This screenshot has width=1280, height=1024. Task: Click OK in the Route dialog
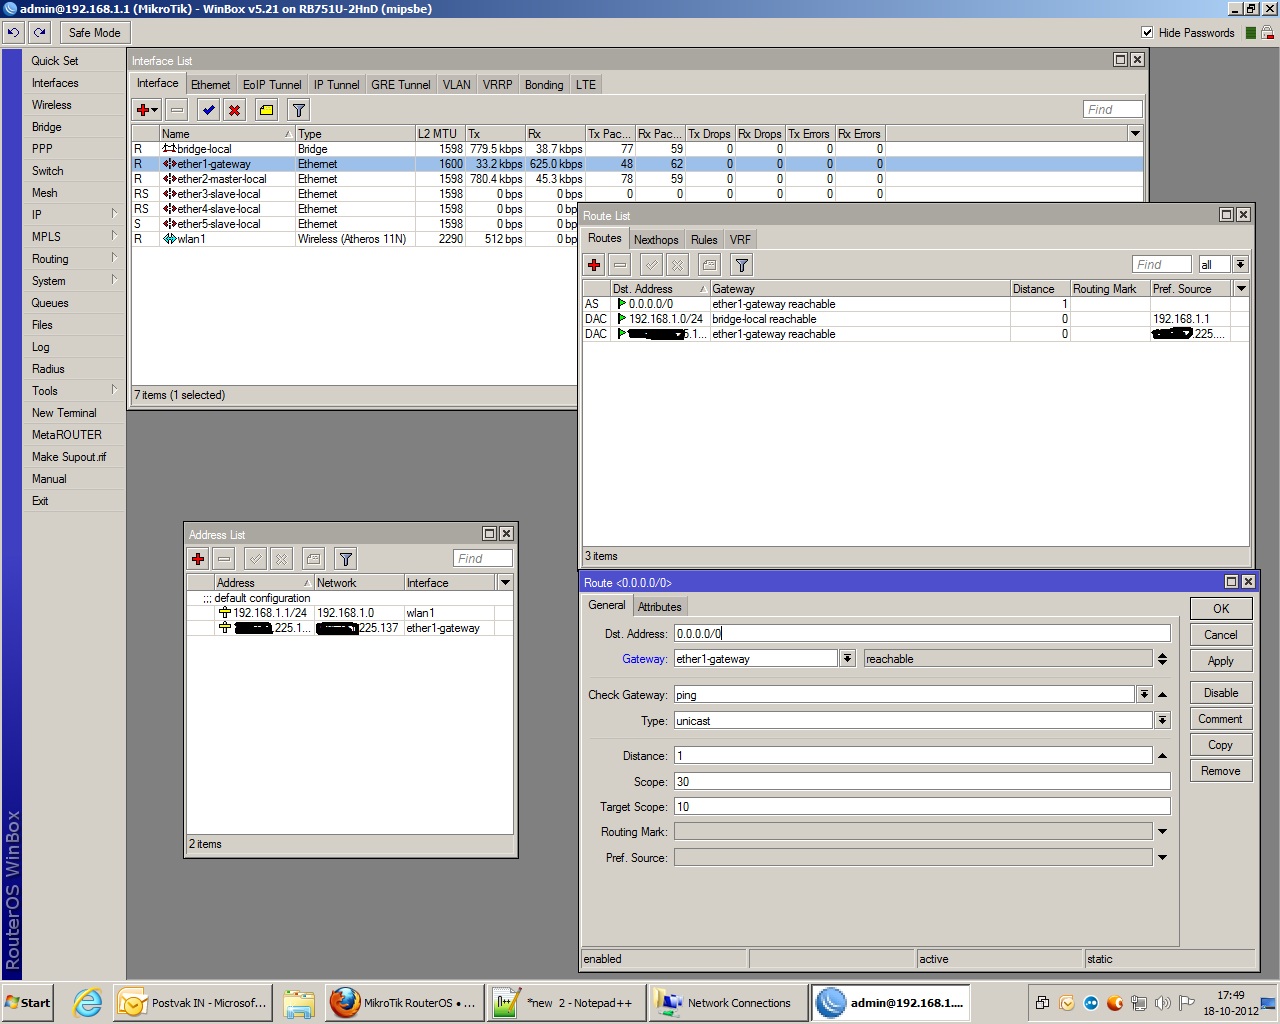pos(1221,609)
